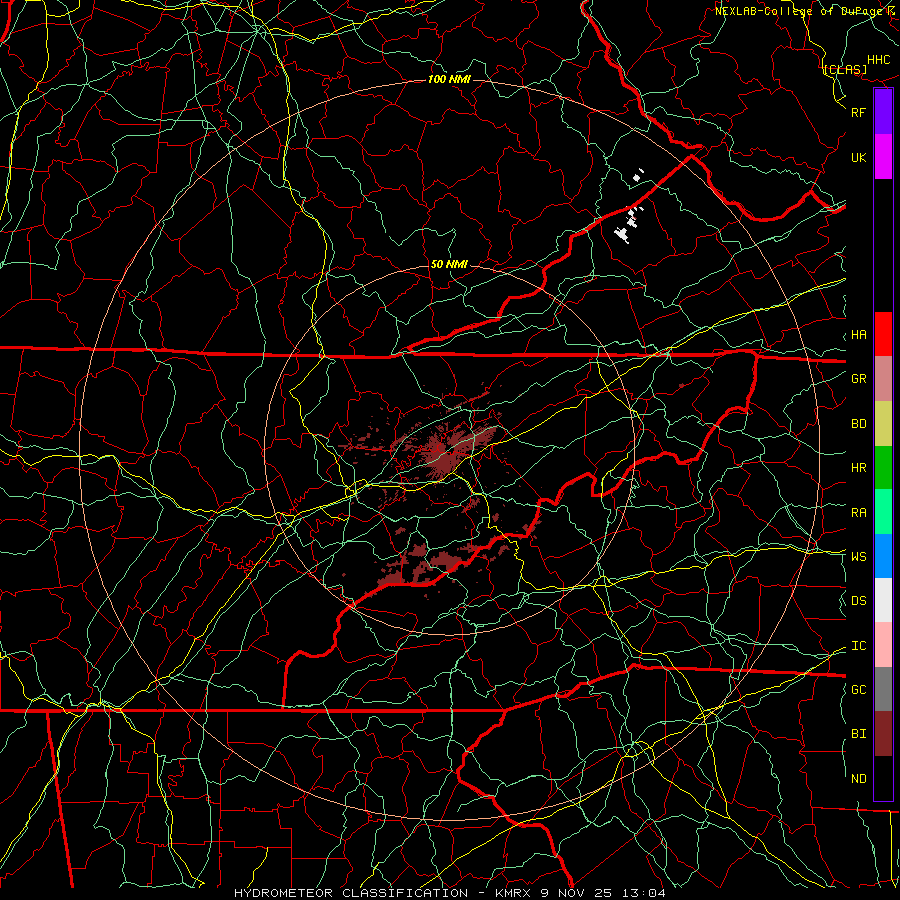Click the HA legend label
The width and height of the screenshot is (900, 900).
858,335
